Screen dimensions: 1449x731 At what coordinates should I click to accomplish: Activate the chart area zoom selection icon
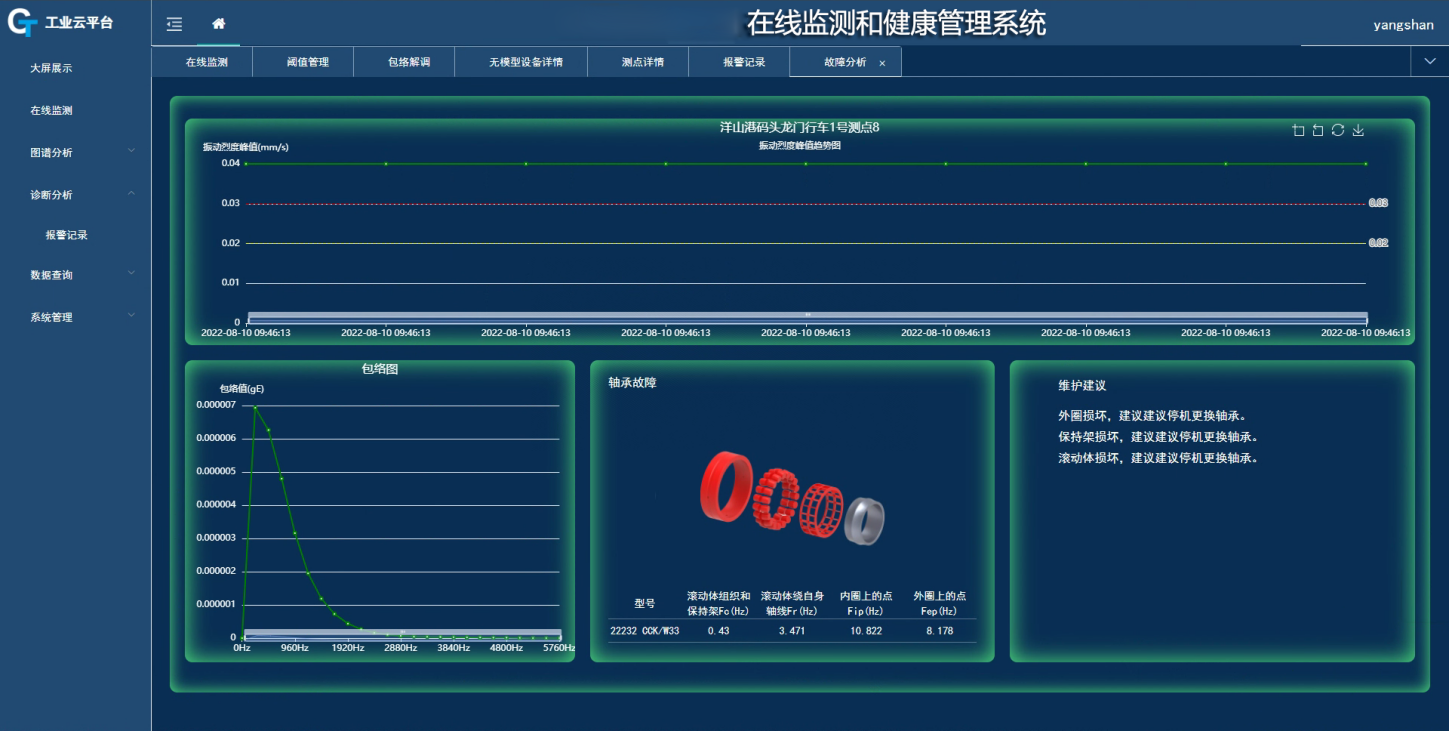point(1297,129)
